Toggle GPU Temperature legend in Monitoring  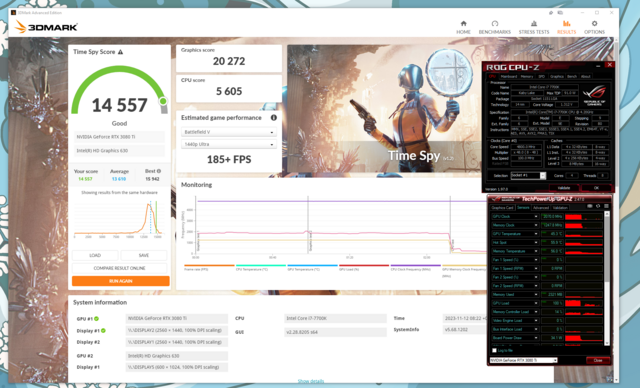312,268
